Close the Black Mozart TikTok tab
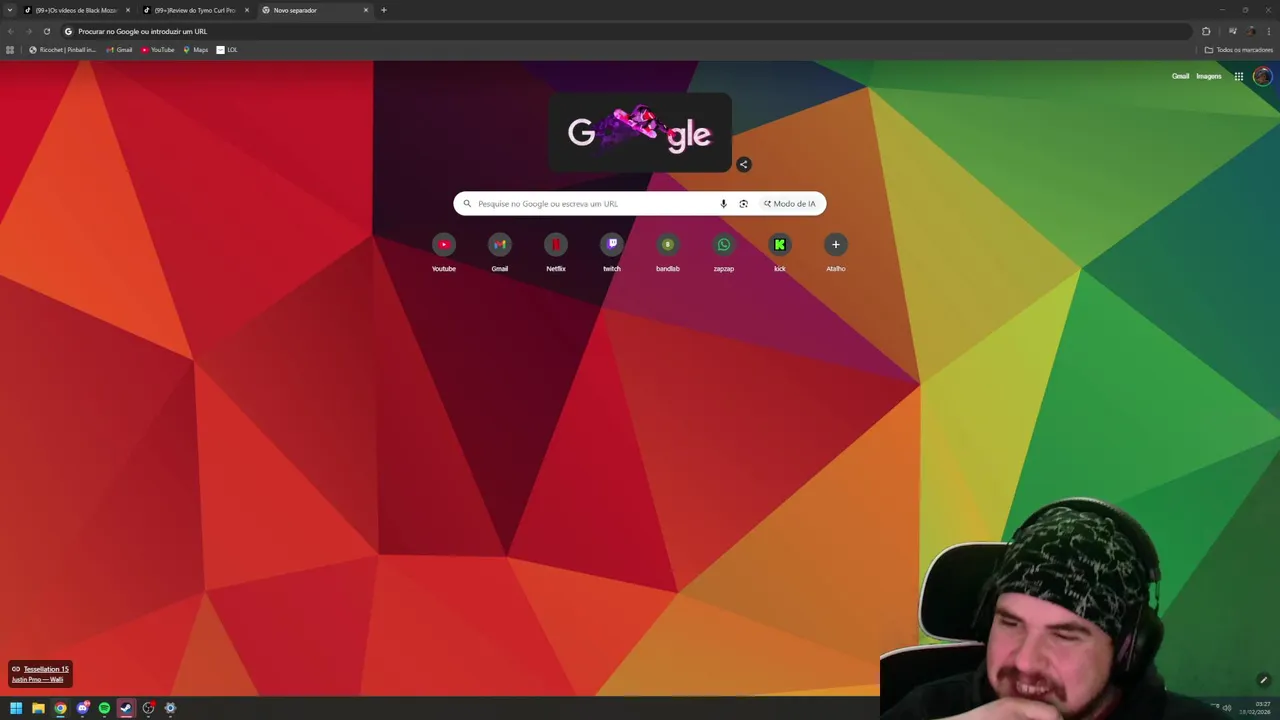 tap(128, 10)
